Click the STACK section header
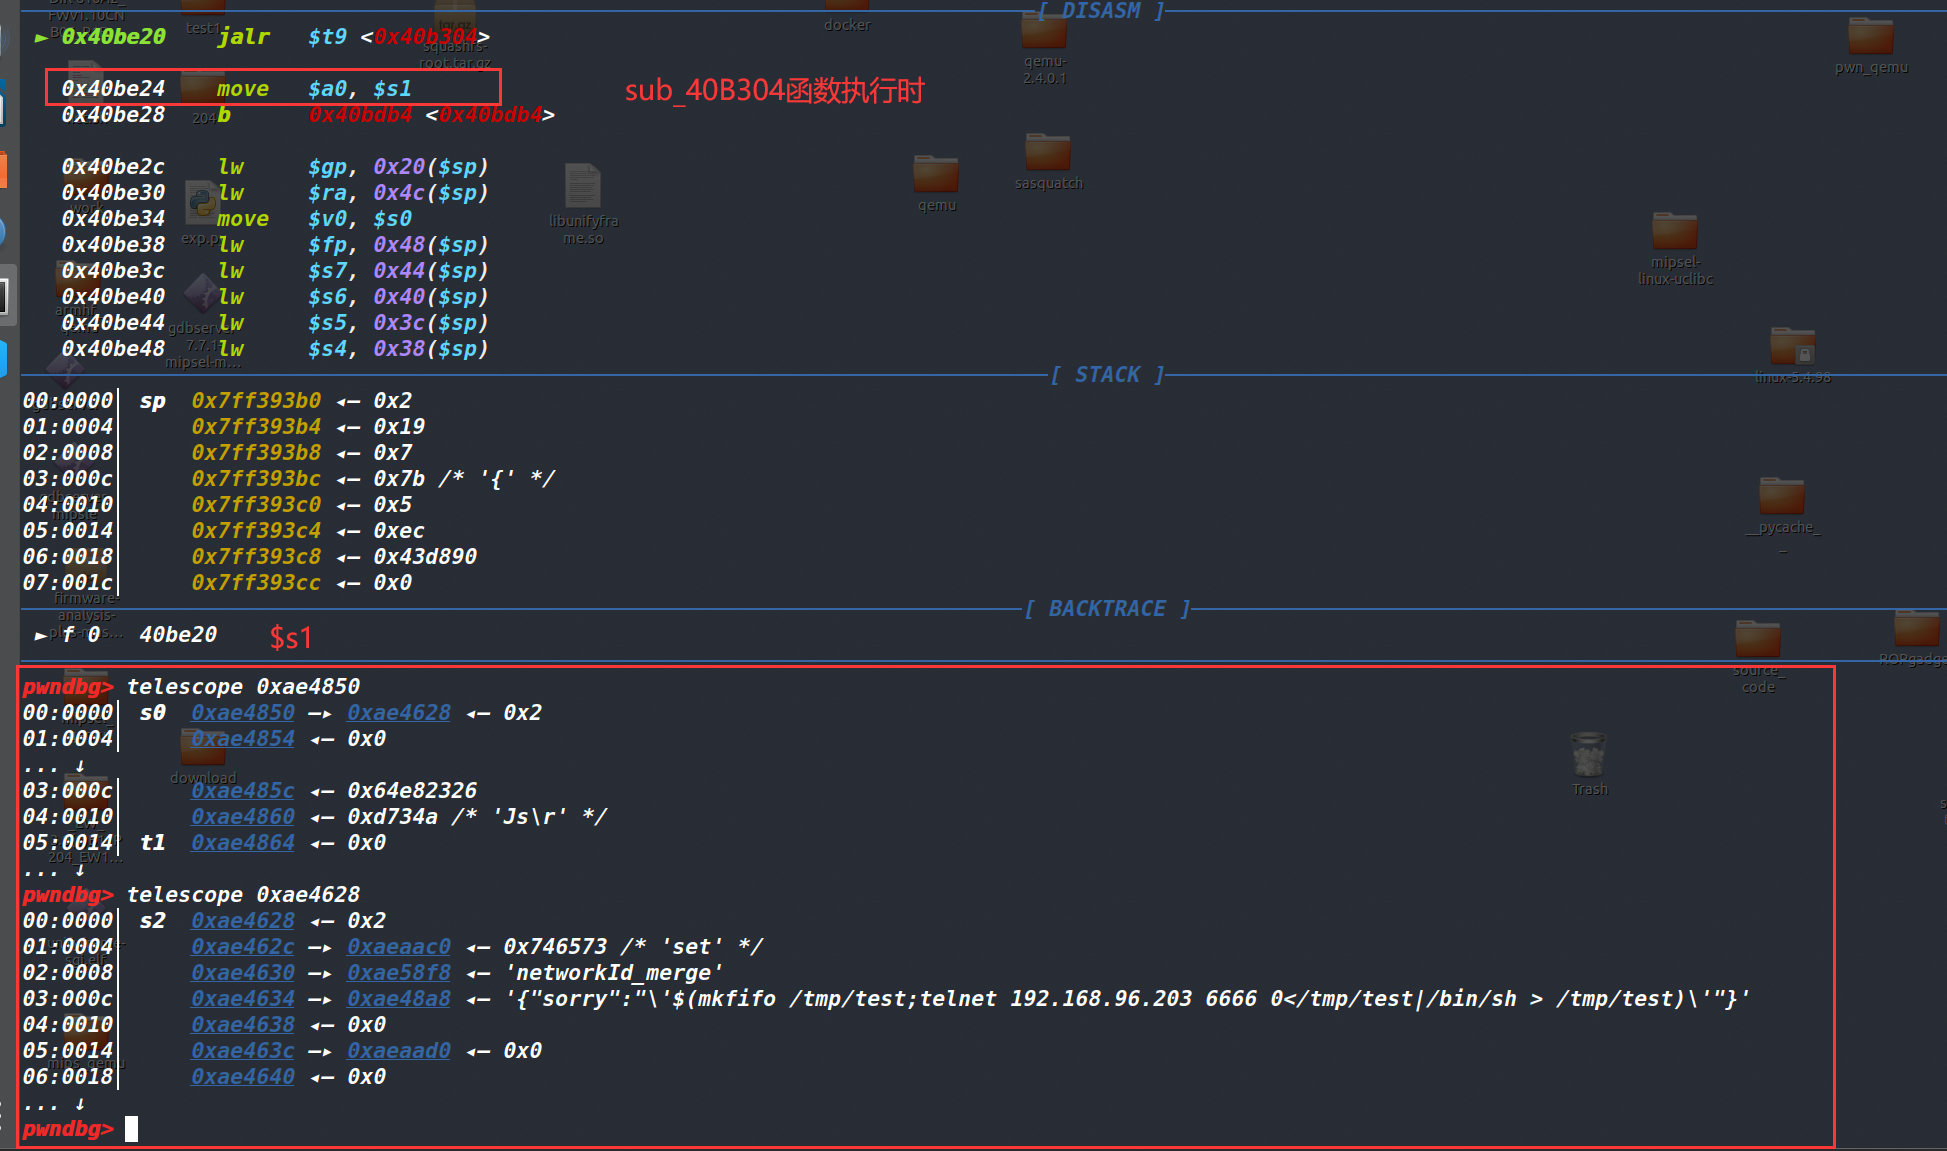The height and width of the screenshot is (1151, 1947). point(1107,375)
